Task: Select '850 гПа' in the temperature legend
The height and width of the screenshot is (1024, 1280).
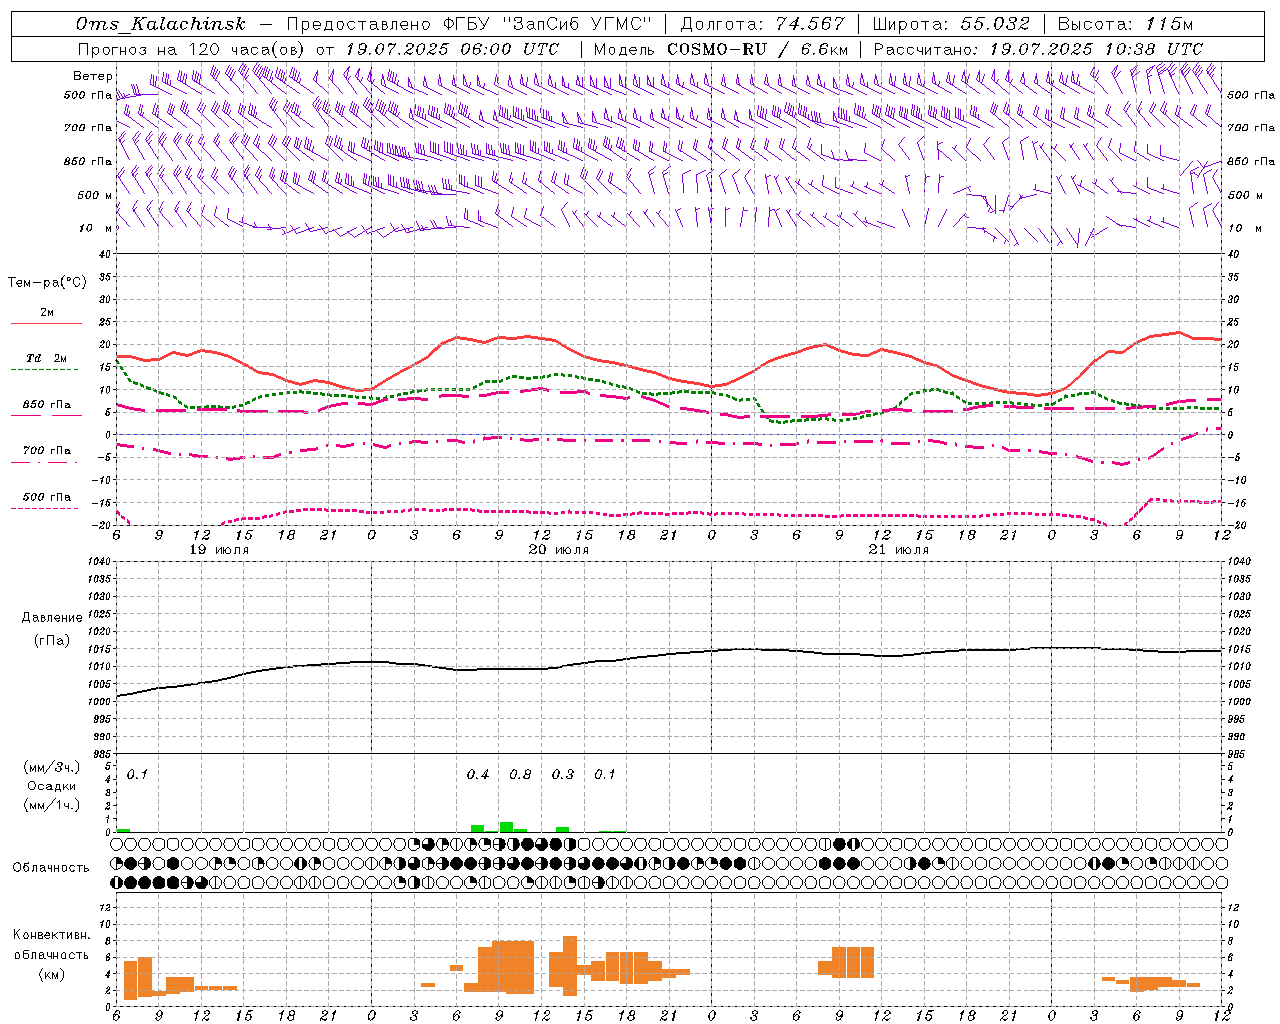Action: click(47, 405)
